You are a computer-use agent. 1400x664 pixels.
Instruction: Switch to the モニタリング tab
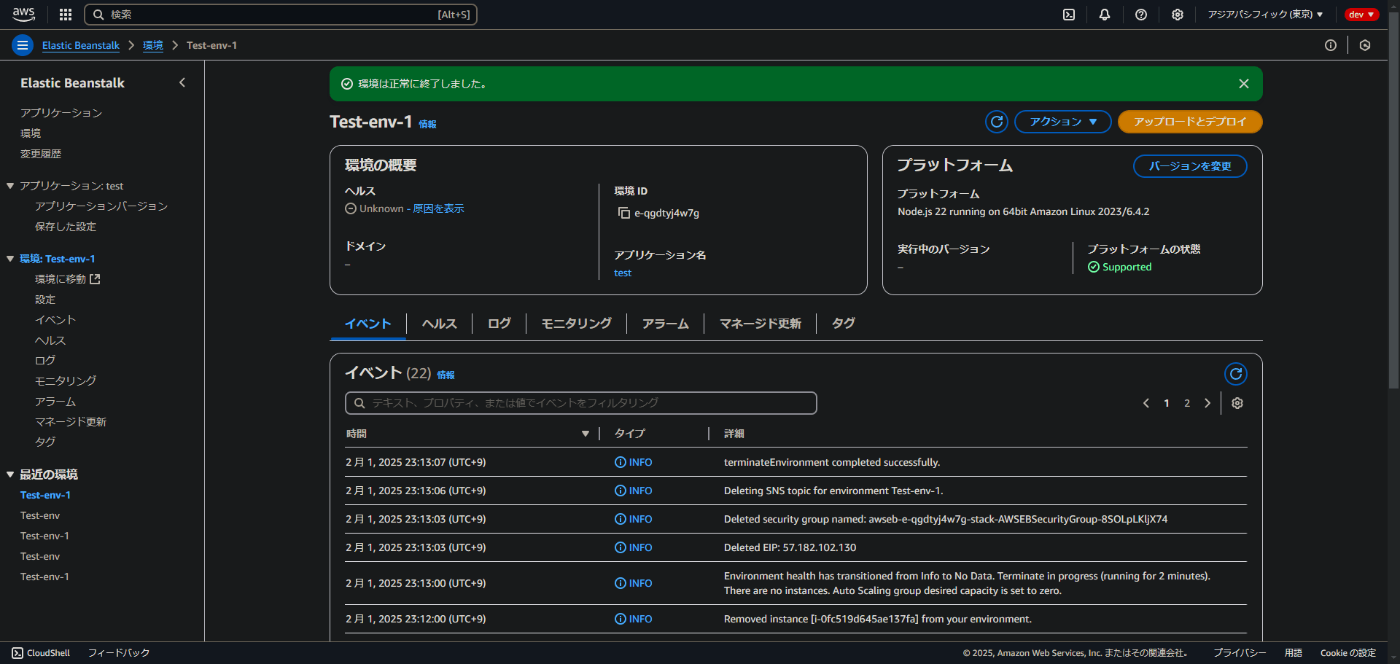point(576,324)
